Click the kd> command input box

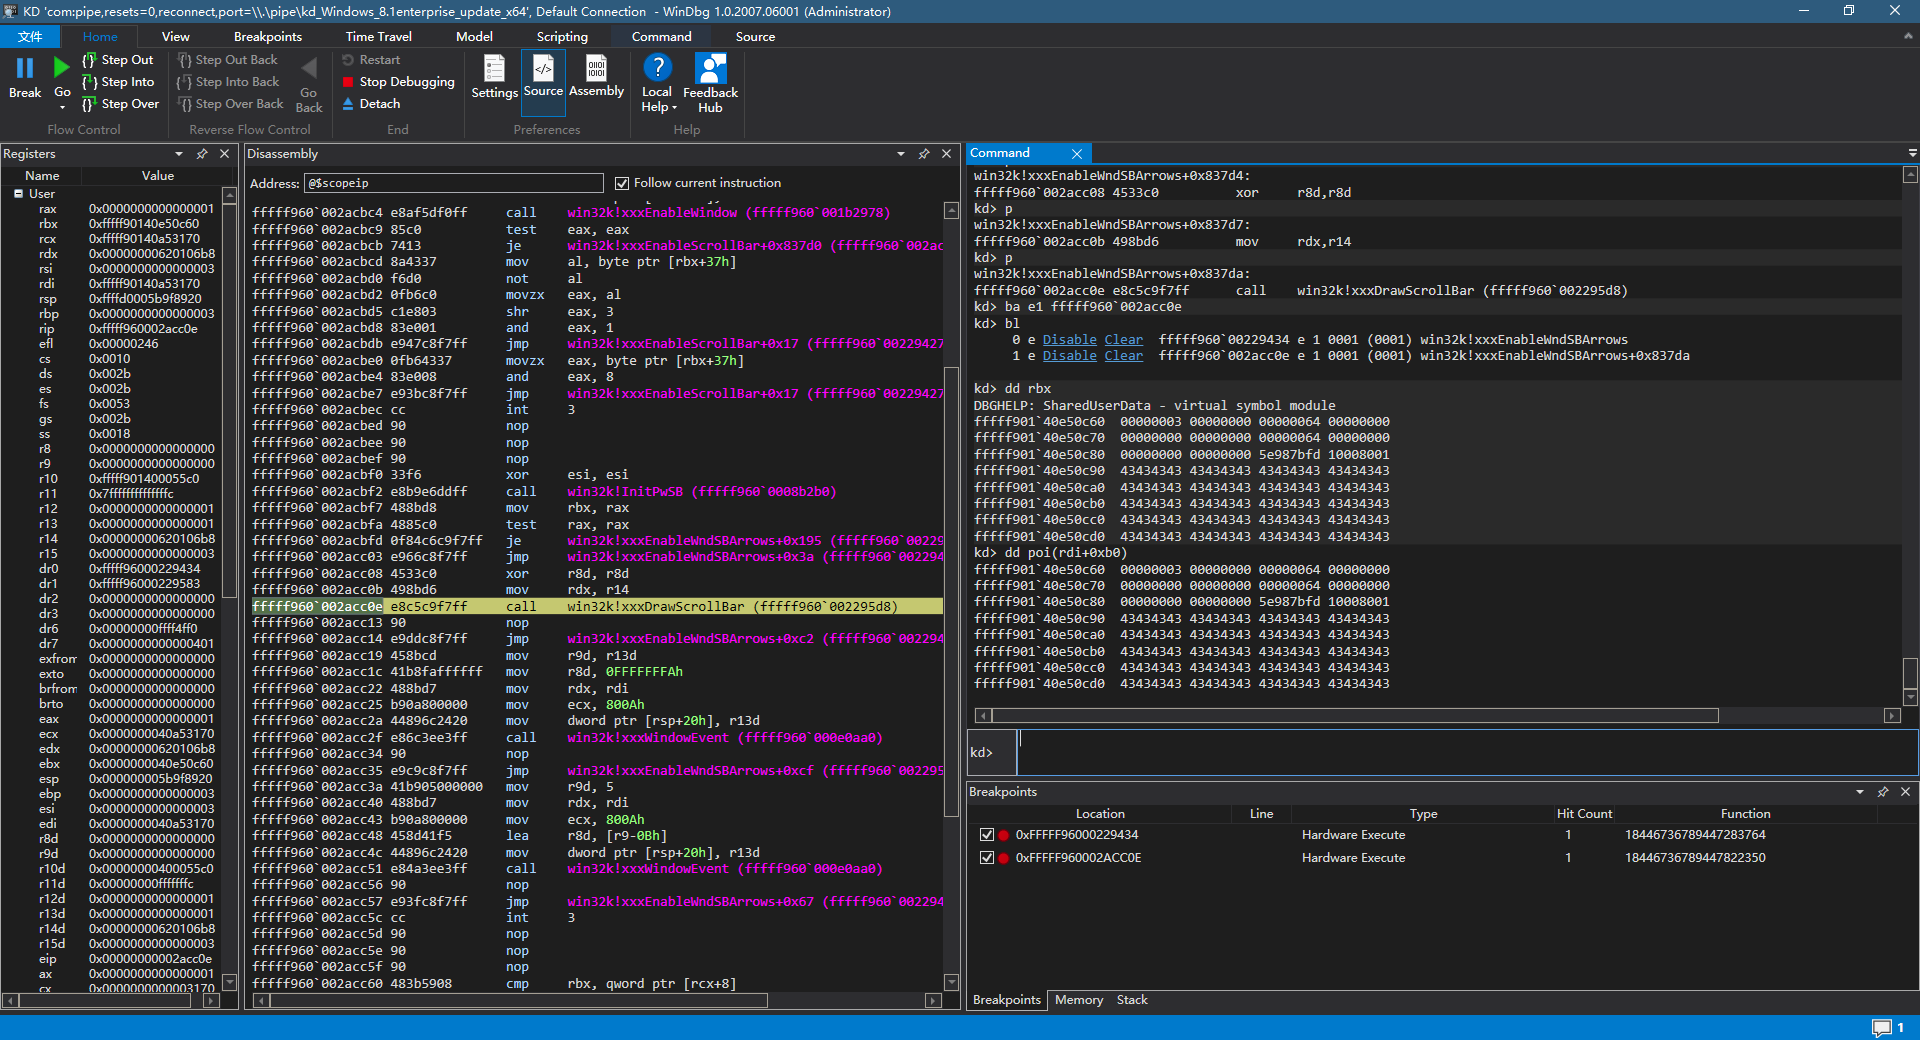[x=1467, y=753]
